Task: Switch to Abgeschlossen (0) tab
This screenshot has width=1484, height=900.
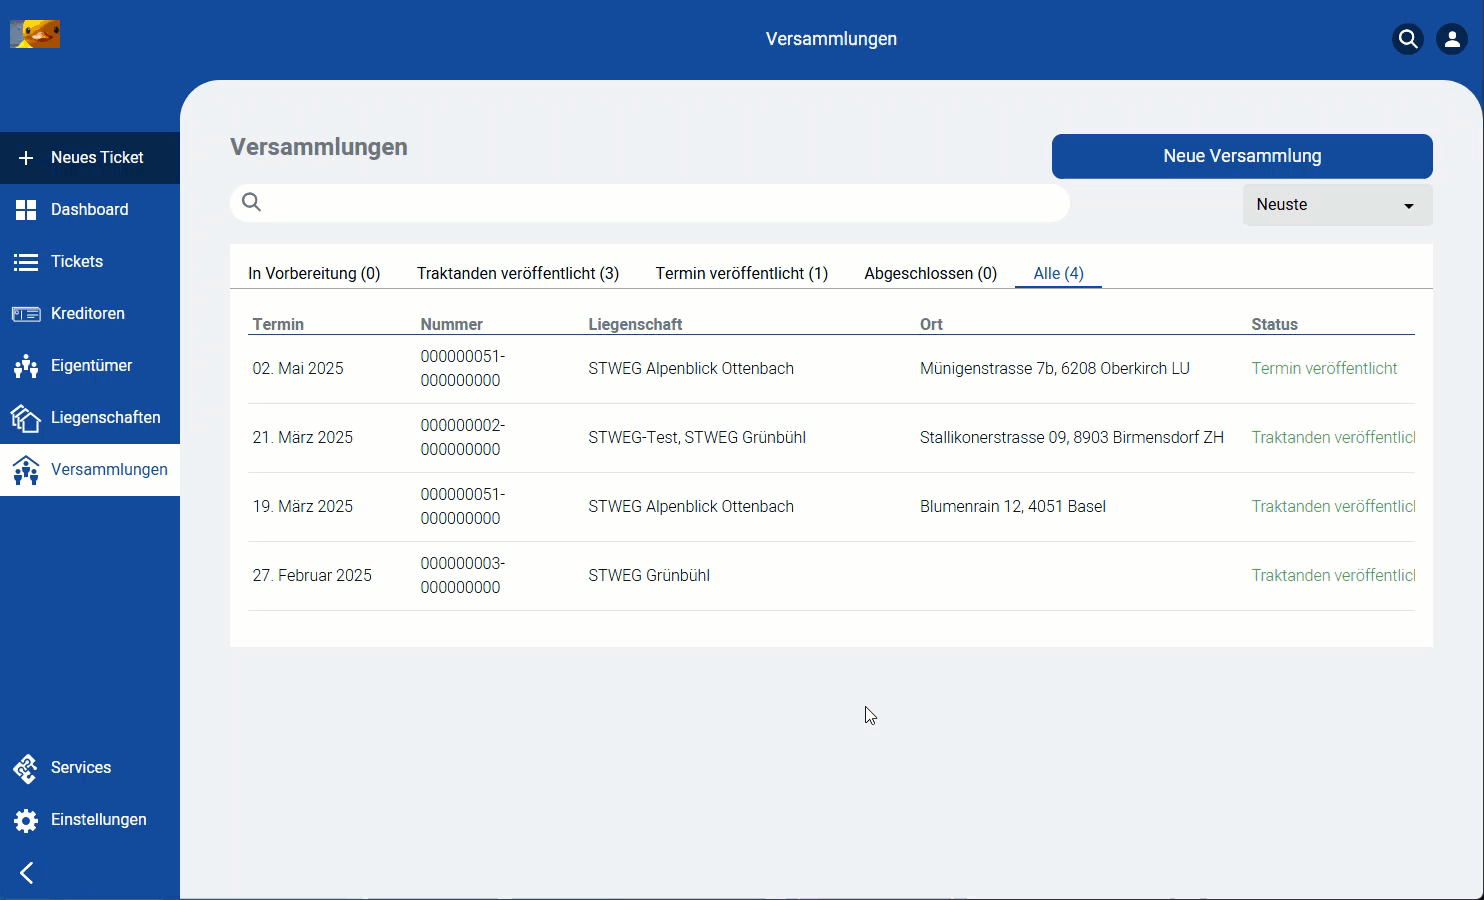Action: tap(931, 273)
